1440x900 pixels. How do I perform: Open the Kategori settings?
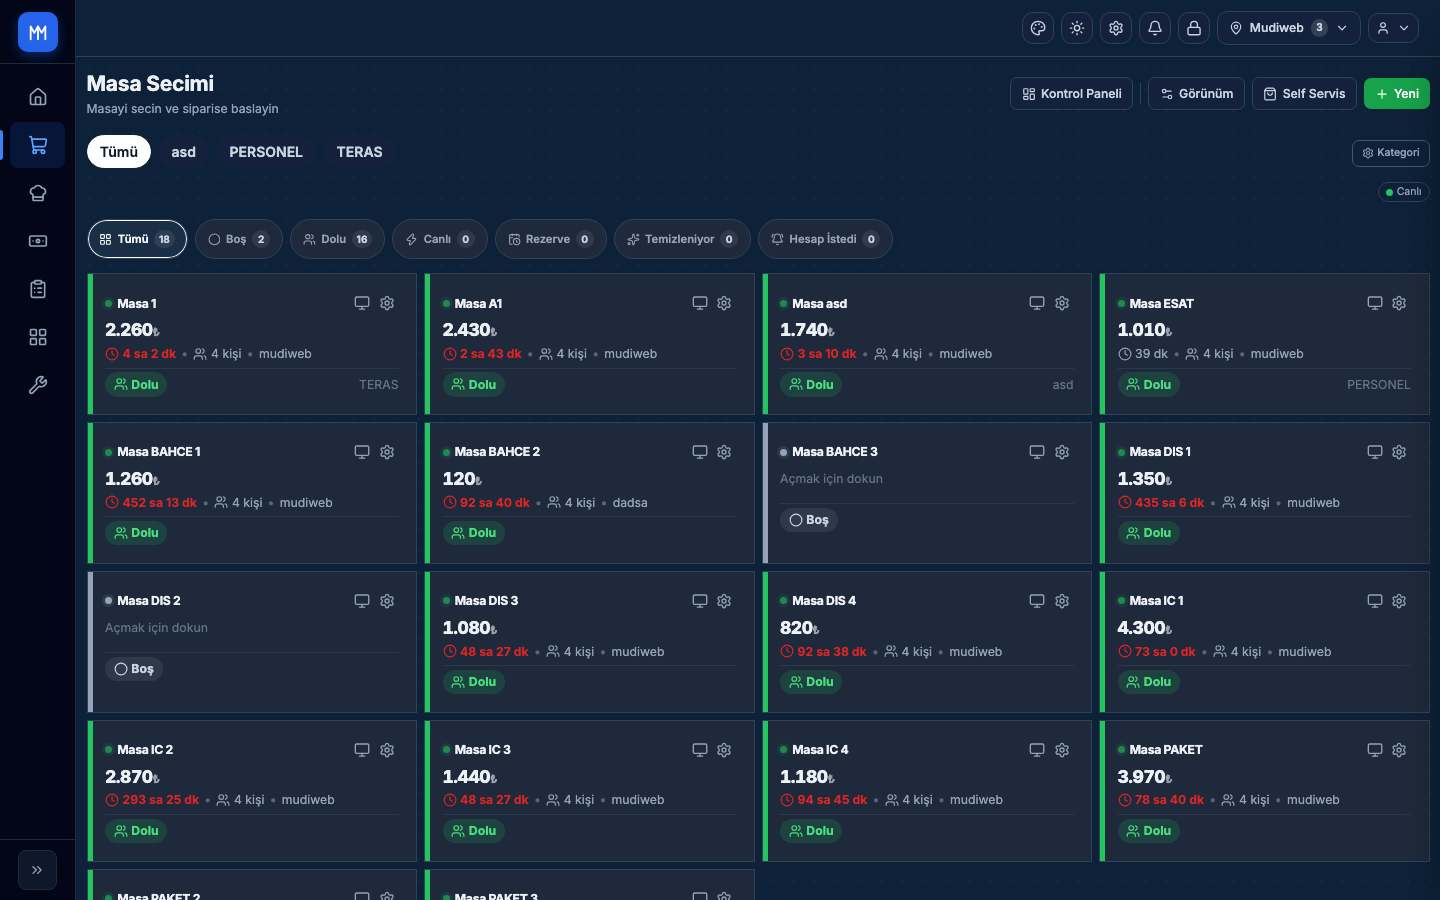1390,153
